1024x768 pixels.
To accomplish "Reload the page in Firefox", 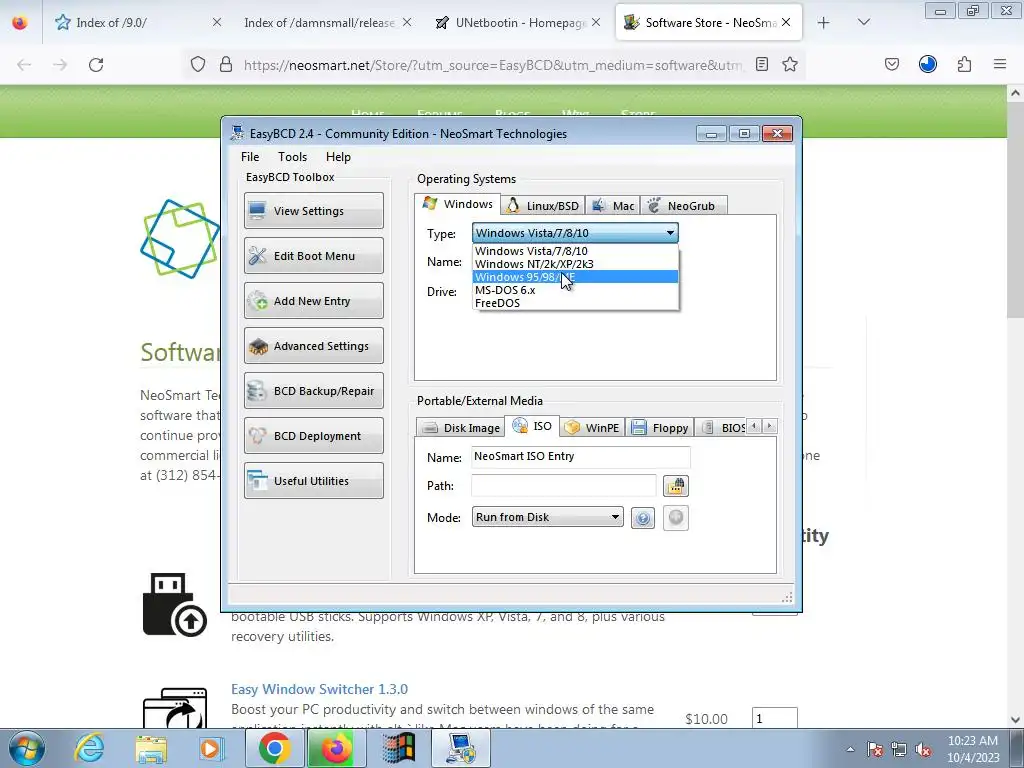I will [96, 65].
